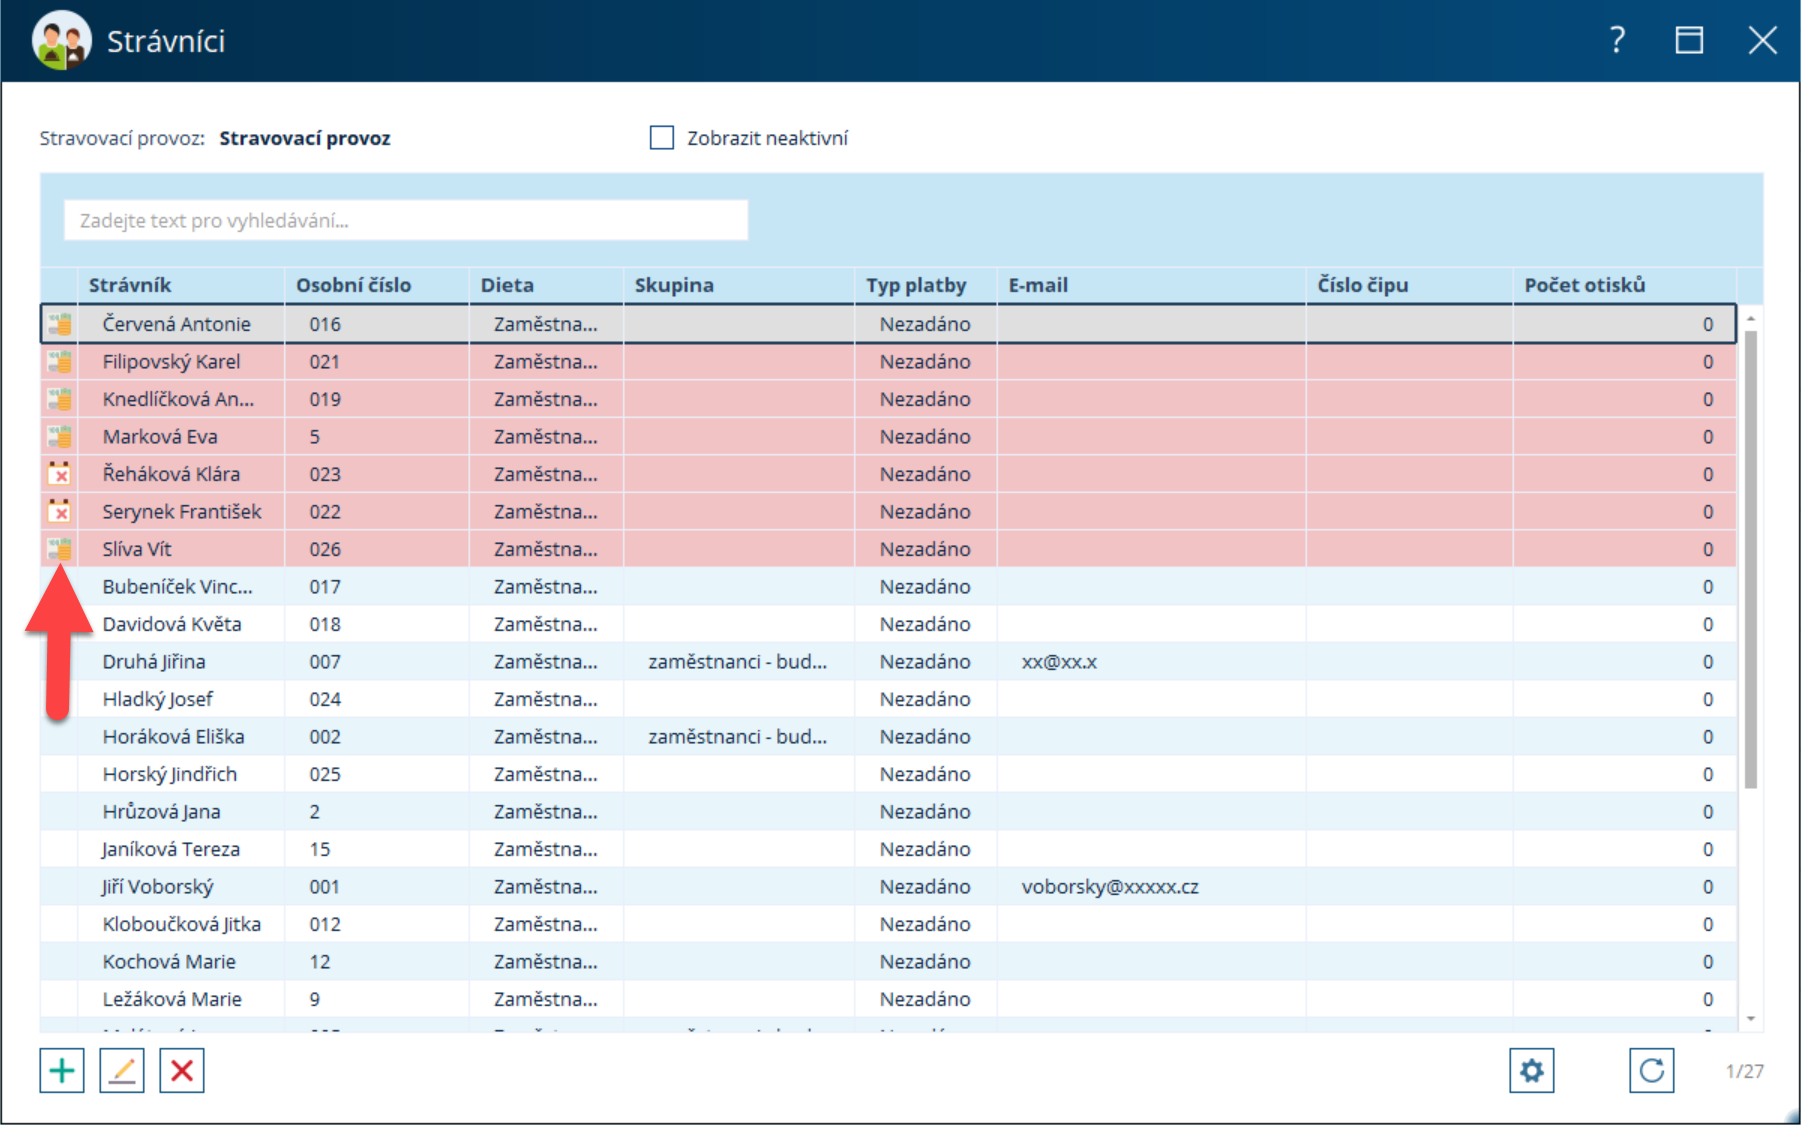Sort by the Počet otisků column header
The height and width of the screenshot is (1125, 1801).
1624,285
